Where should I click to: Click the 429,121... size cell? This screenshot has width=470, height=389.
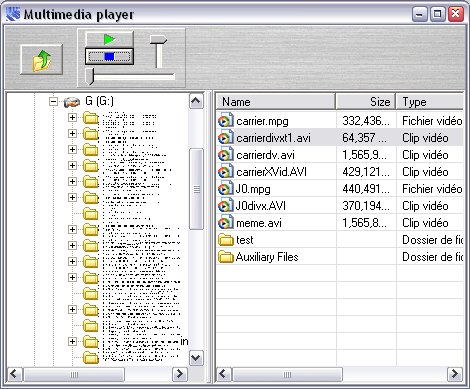(366, 172)
